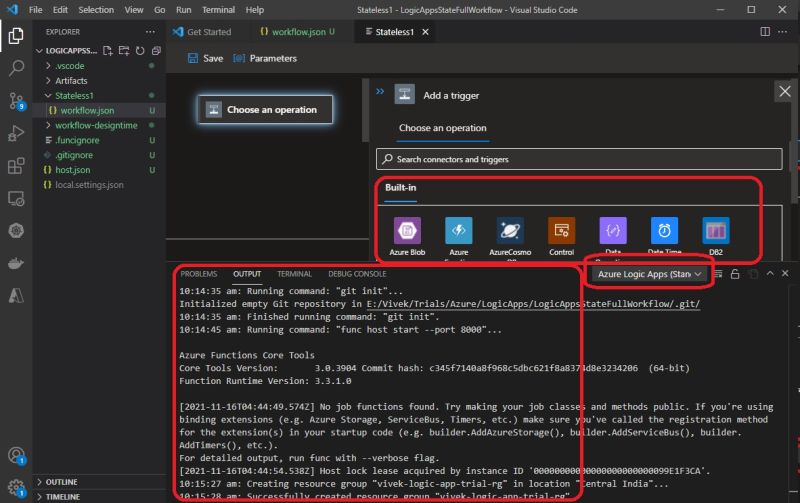This screenshot has height=503, width=800.
Task: Open the Accounts menu icon
Action: [x=16, y=456]
